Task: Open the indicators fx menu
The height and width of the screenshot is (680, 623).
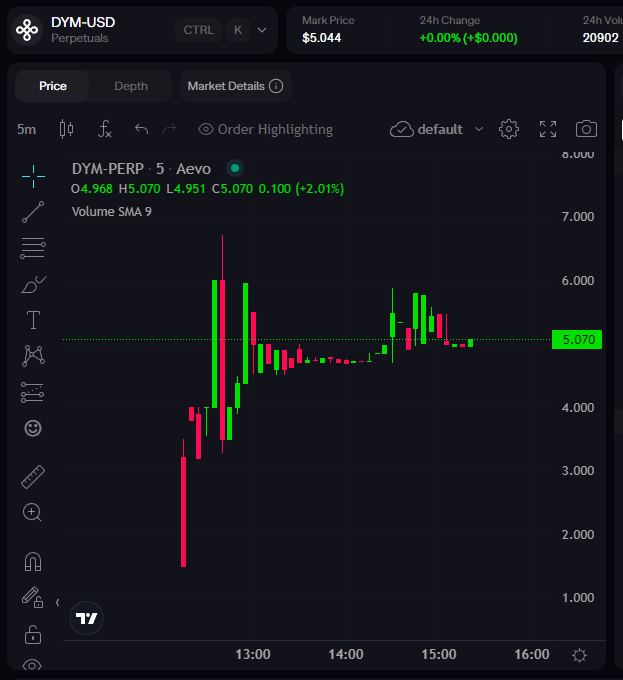Action: tap(104, 129)
